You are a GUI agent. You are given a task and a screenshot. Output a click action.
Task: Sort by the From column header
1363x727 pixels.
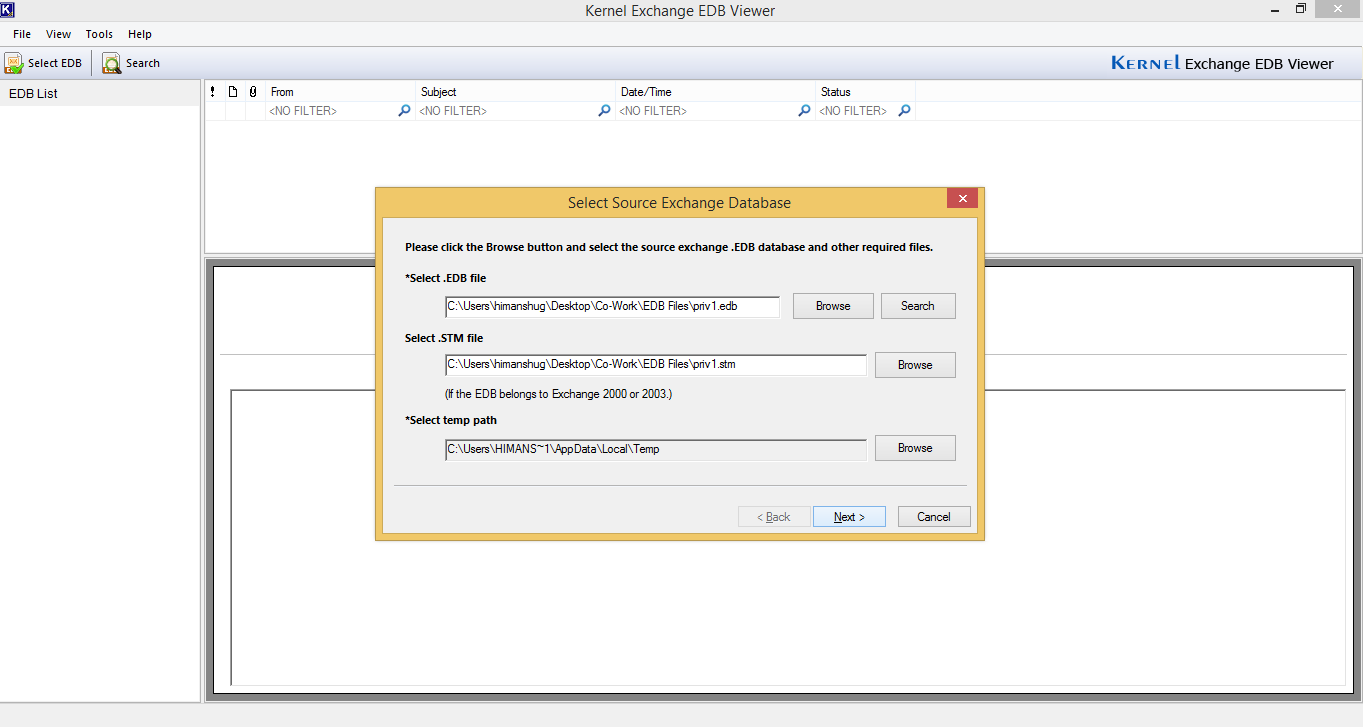point(340,91)
